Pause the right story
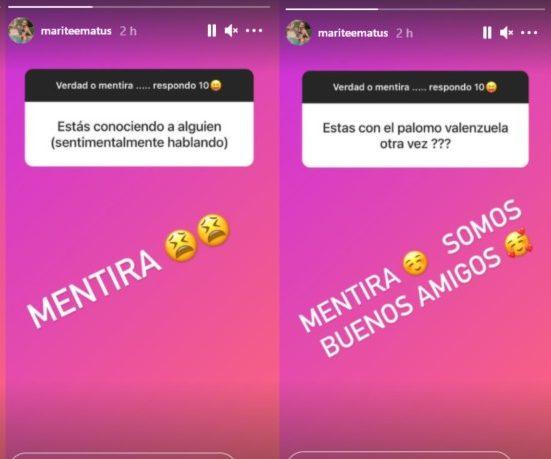The height and width of the screenshot is (459, 551). coord(487,33)
